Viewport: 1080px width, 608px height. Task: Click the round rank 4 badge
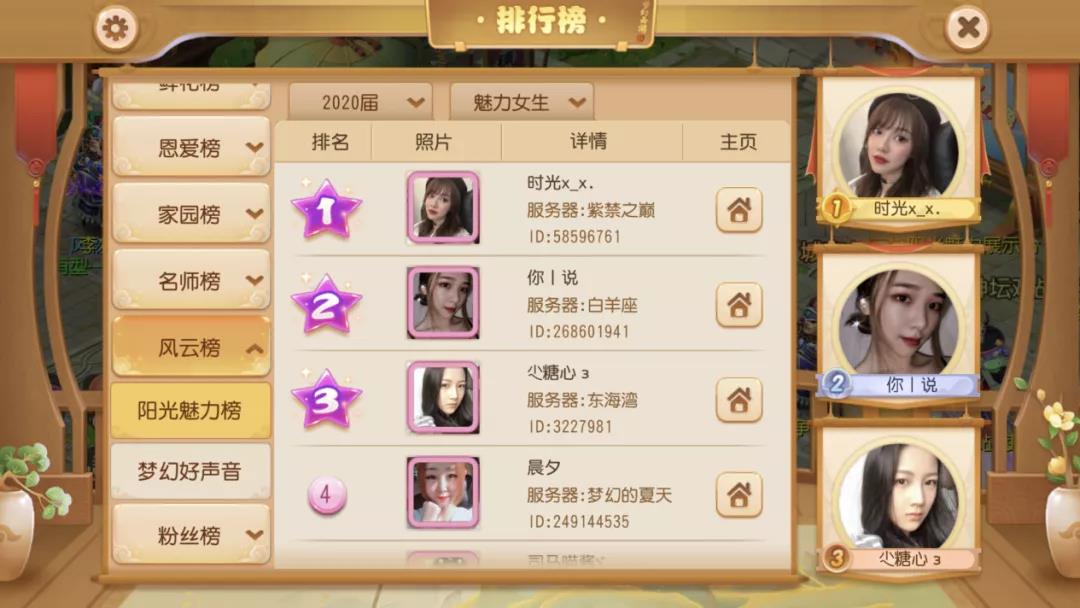[326, 494]
